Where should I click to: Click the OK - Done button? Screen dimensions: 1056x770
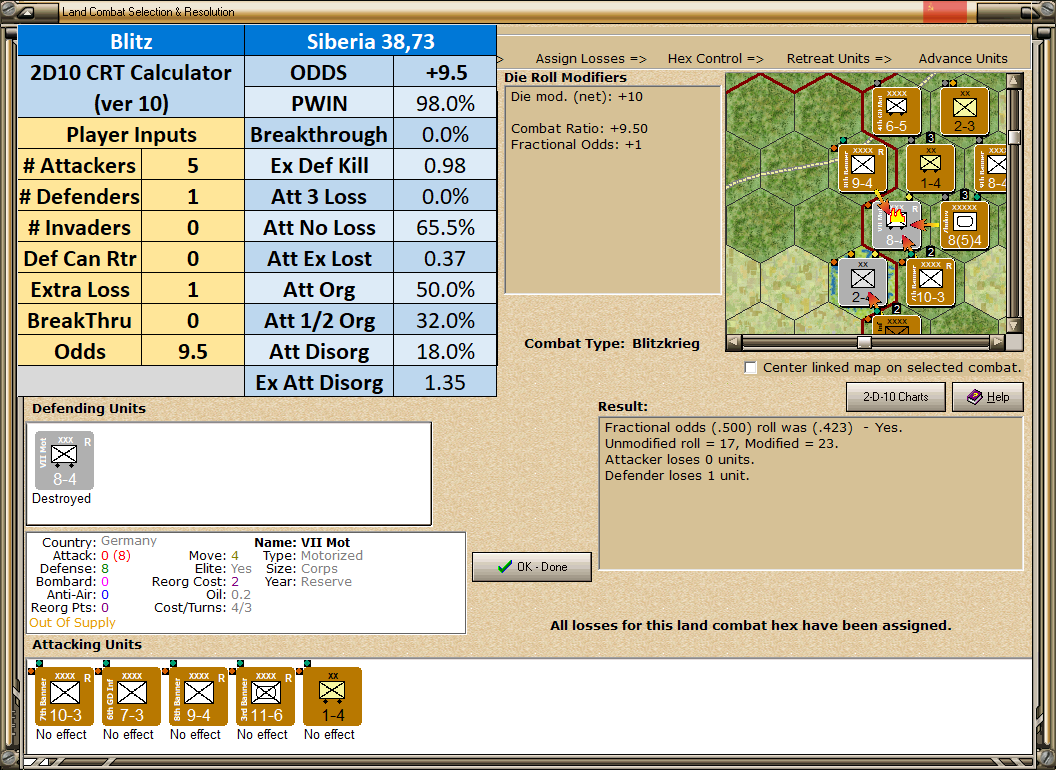532,567
